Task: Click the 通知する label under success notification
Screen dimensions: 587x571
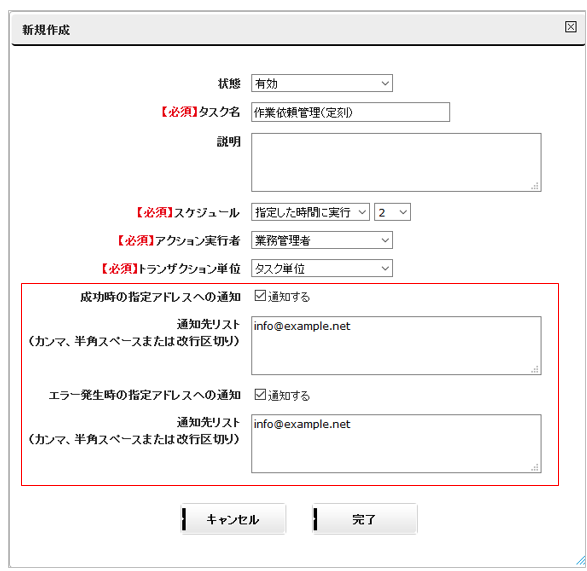Action: click(x=289, y=297)
